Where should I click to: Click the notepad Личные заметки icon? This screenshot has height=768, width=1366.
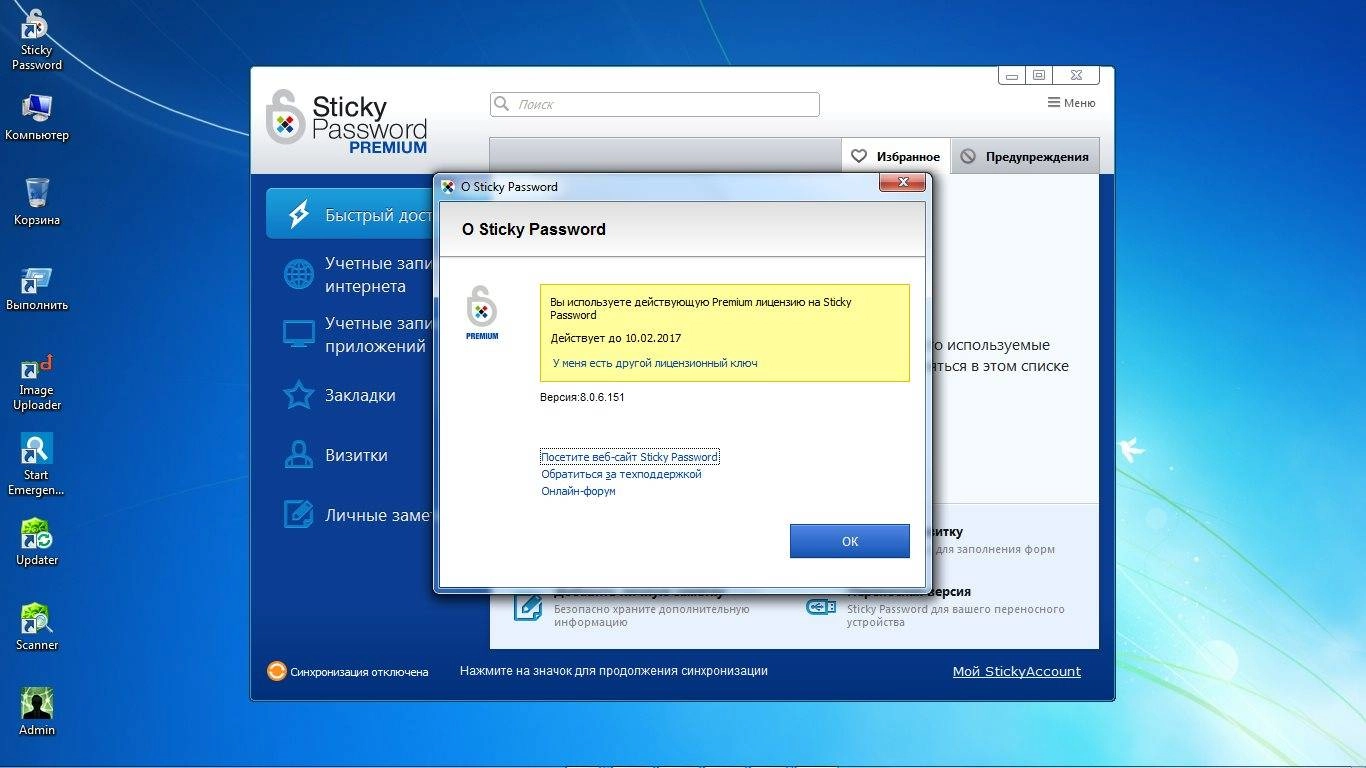[x=299, y=515]
